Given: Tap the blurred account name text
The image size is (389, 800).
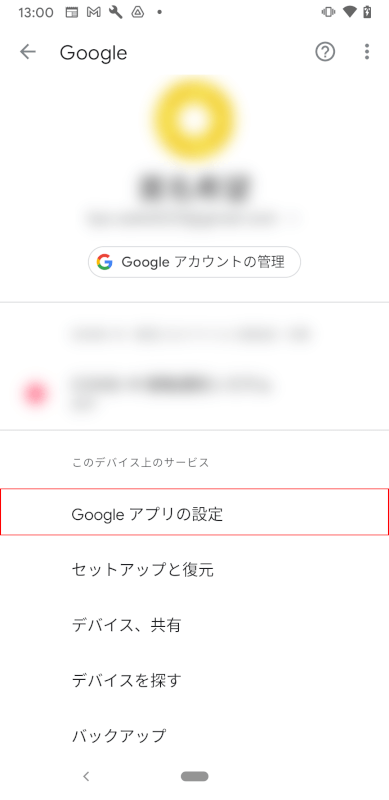Looking at the screenshot, I should (x=194, y=186).
